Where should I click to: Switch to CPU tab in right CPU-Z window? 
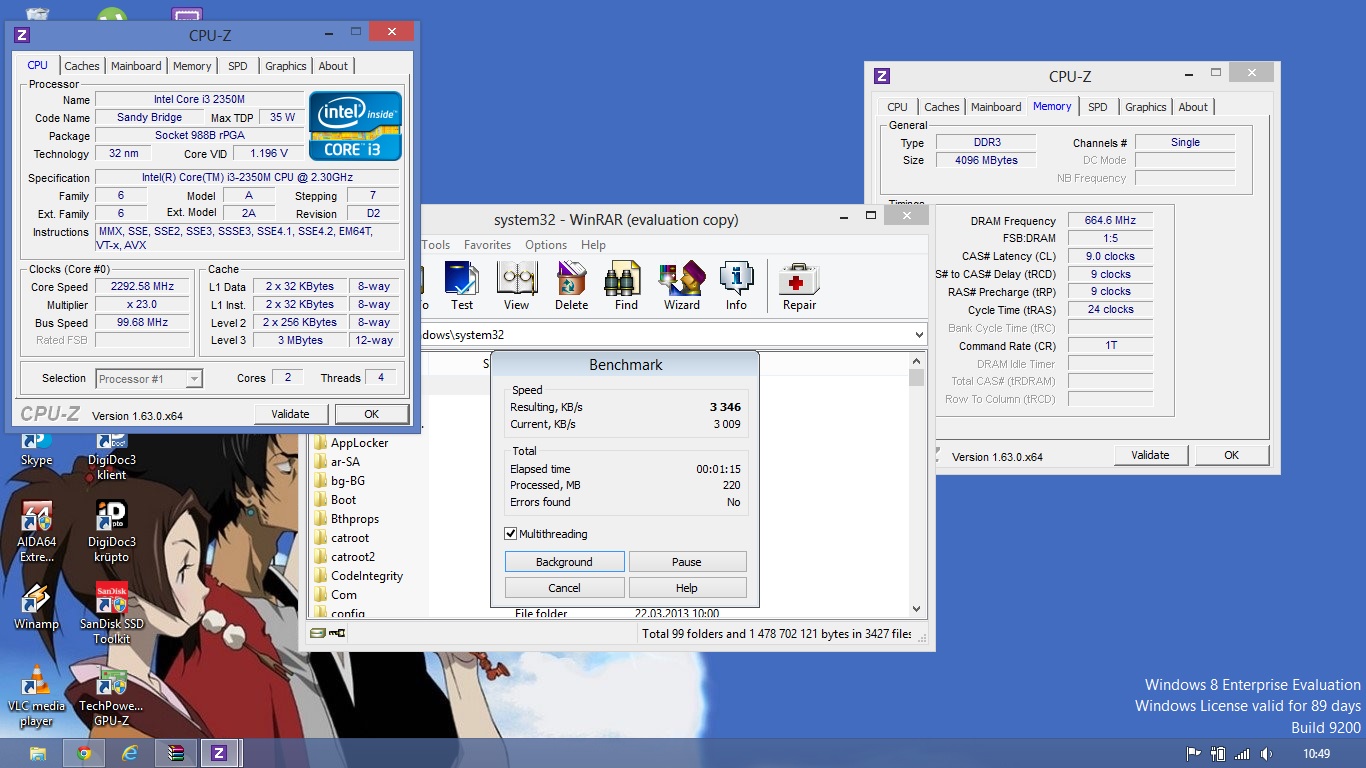pyautogui.click(x=898, y=107)
